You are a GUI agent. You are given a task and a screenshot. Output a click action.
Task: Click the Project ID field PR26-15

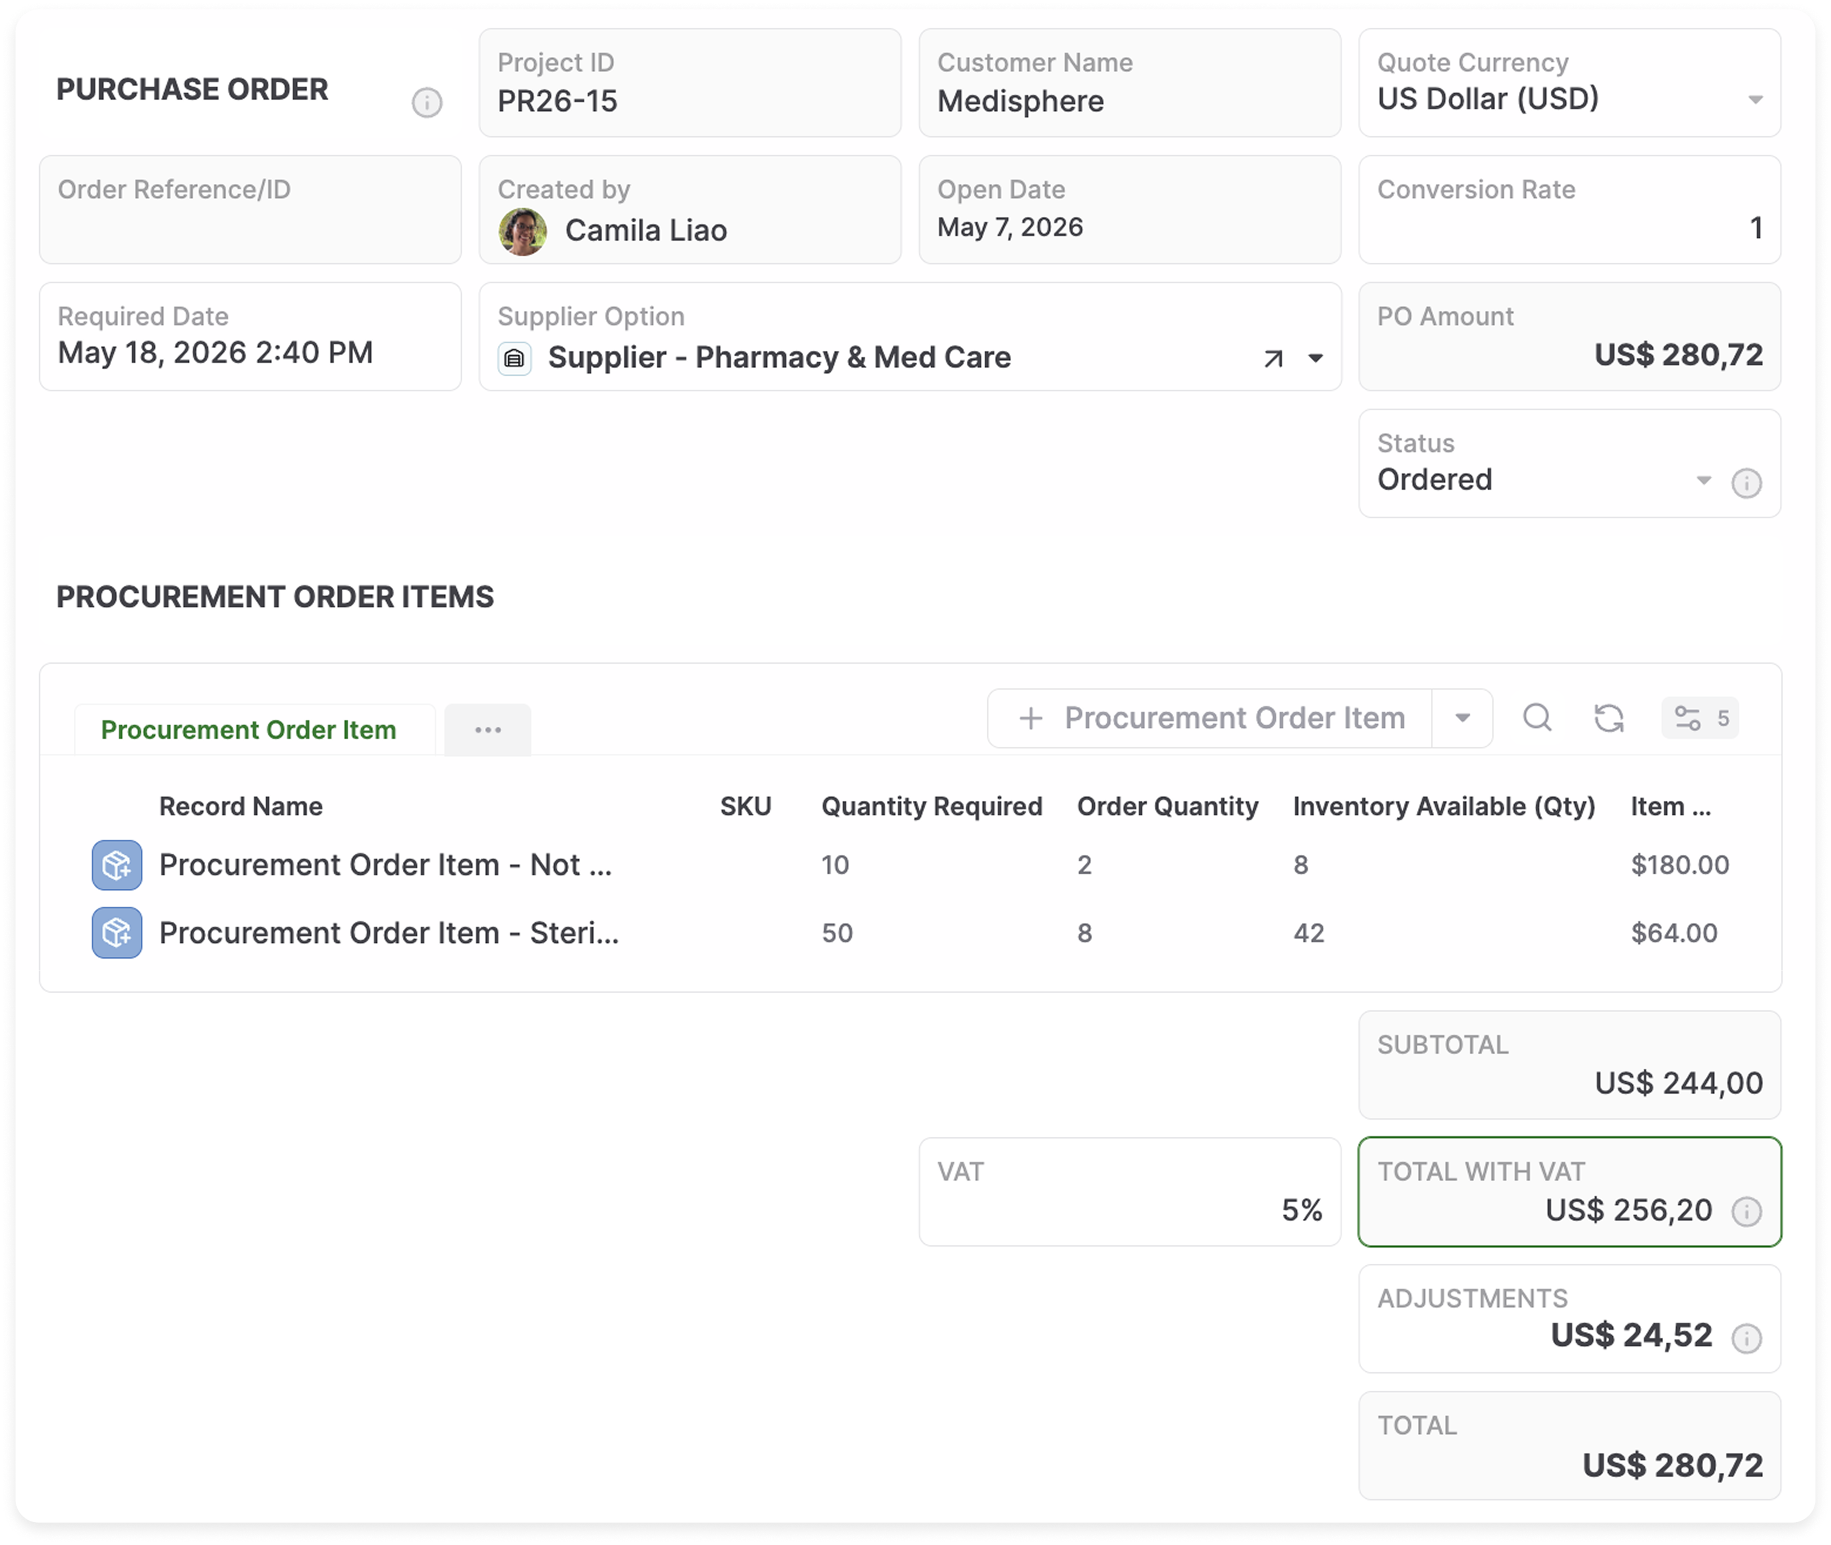pyautogui.click(x=690, y=83)
